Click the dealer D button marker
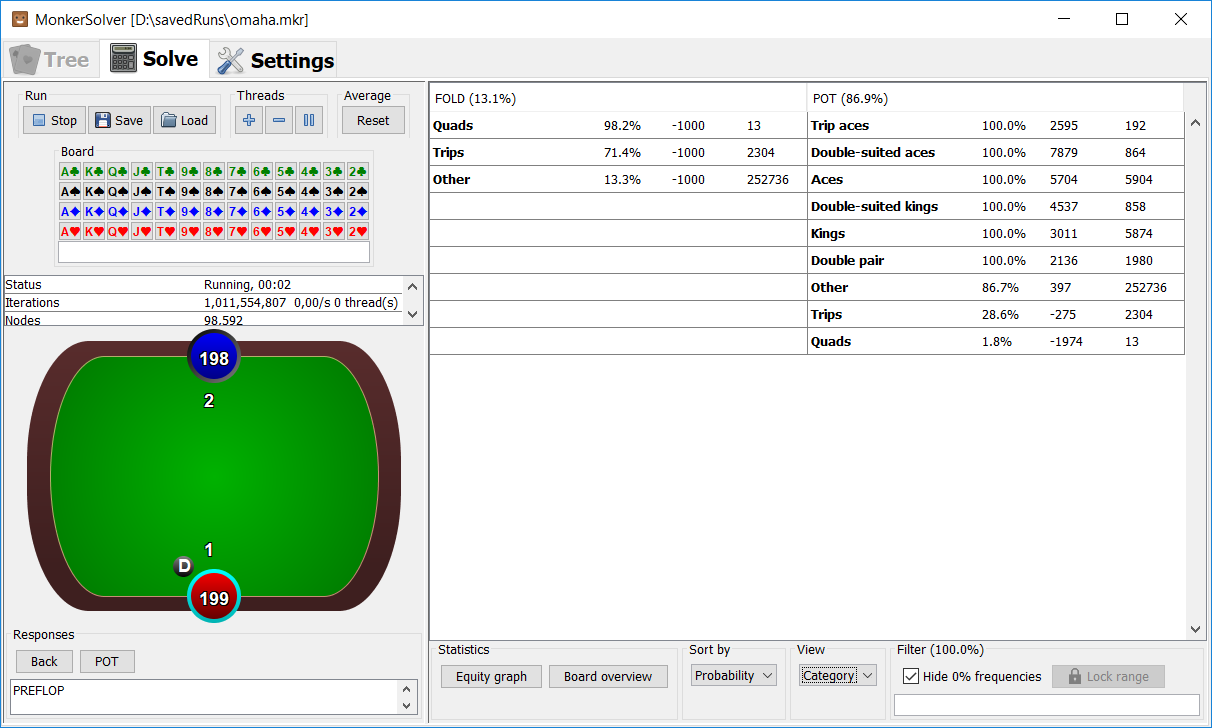The width and height of the screenshot is (1212, 728). click(183, 567)
